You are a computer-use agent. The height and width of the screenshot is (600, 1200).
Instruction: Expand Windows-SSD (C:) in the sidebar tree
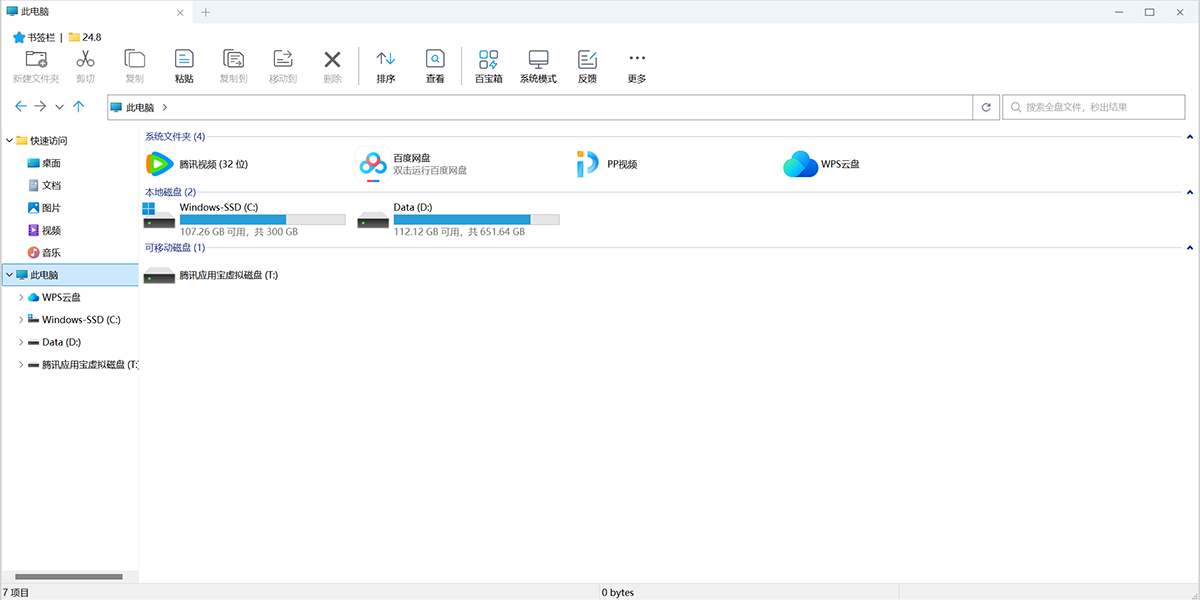pos(22,320)
